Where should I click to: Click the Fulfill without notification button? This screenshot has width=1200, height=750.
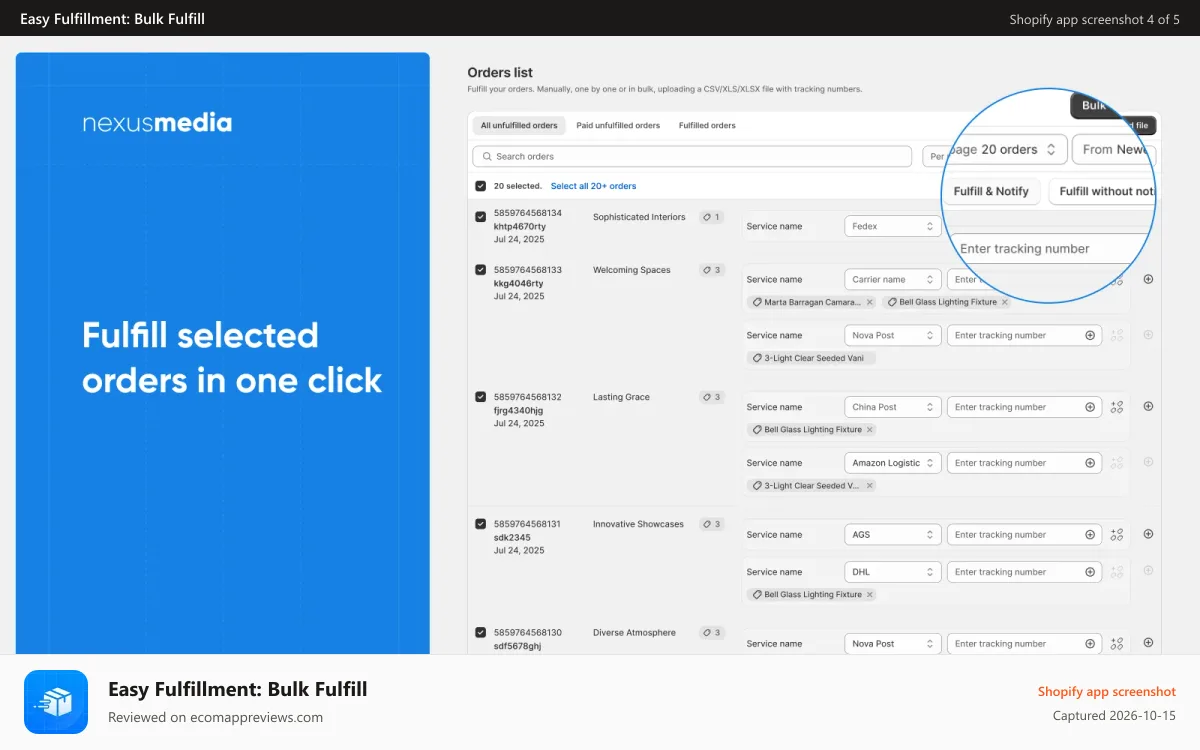point(1103,191)
